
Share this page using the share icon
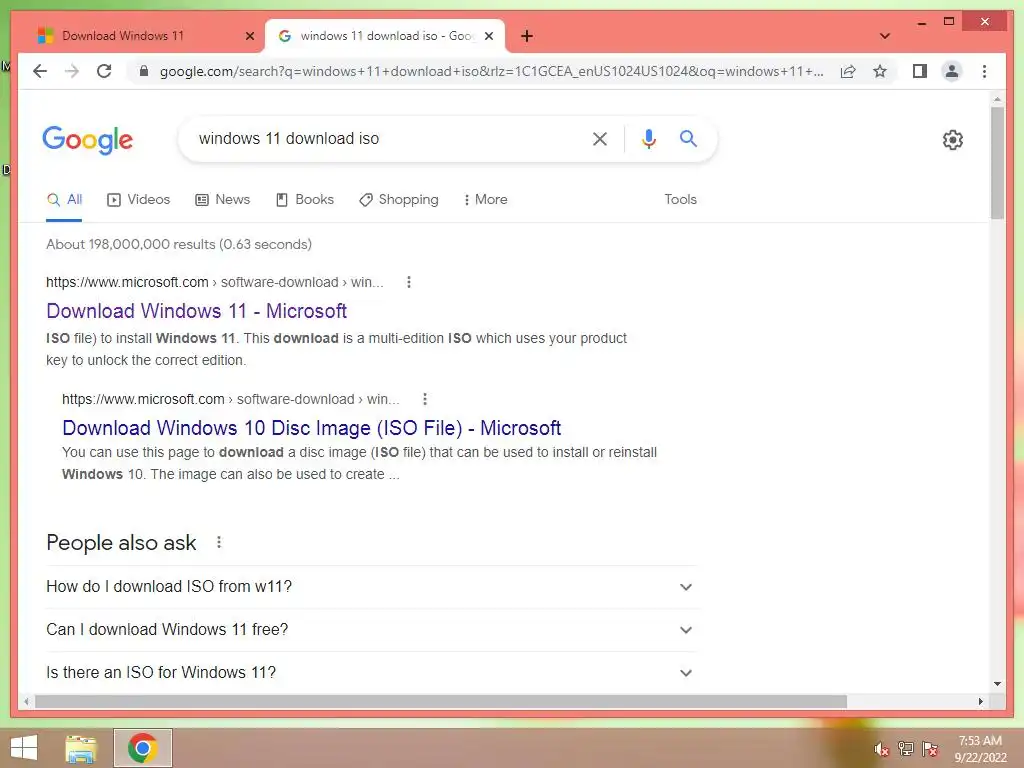[848, 71]
